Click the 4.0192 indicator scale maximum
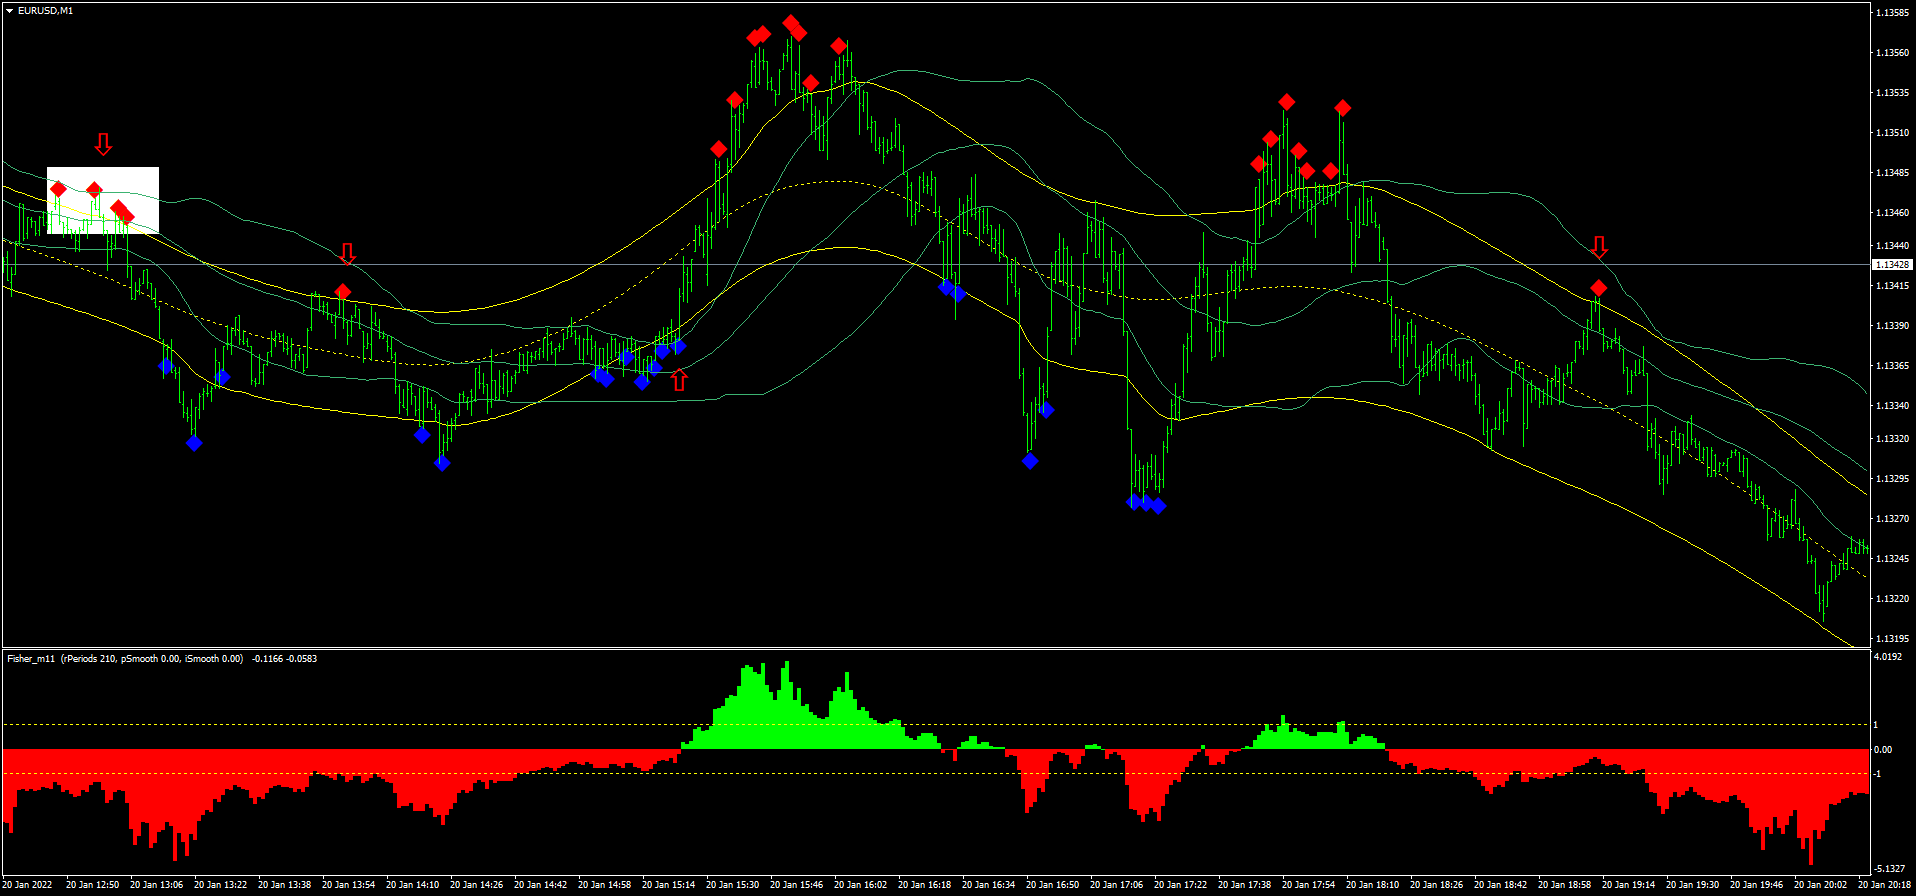 (x=1887, y=657)
